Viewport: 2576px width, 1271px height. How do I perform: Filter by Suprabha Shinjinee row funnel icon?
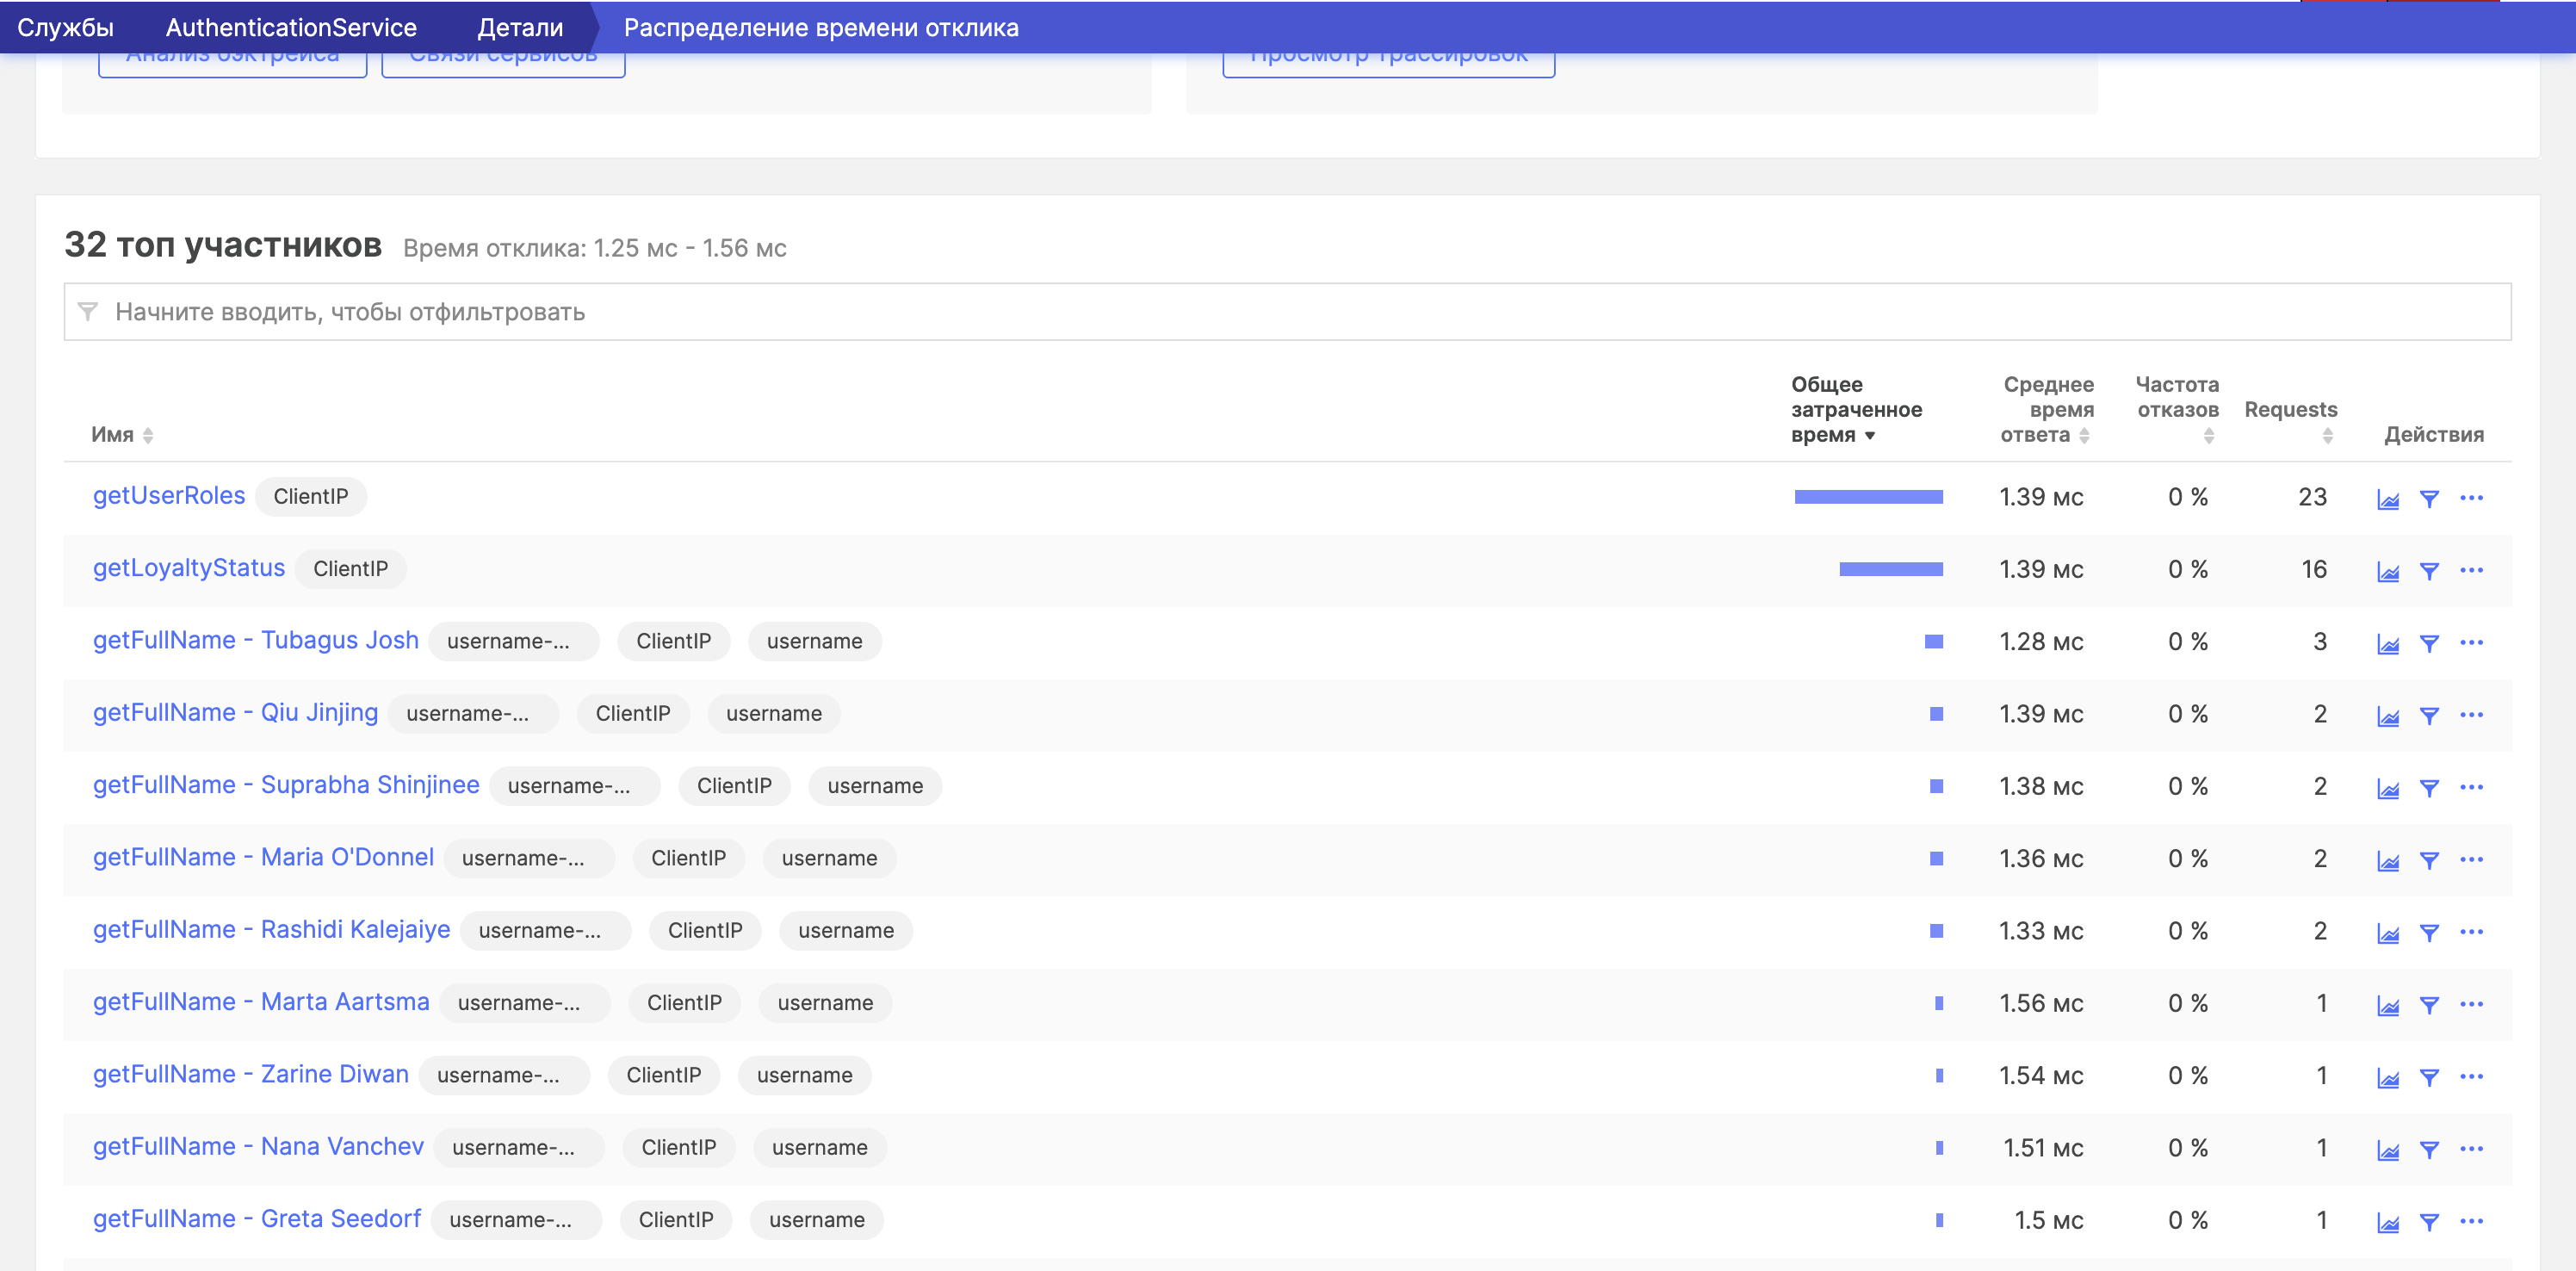(2428, 788)
